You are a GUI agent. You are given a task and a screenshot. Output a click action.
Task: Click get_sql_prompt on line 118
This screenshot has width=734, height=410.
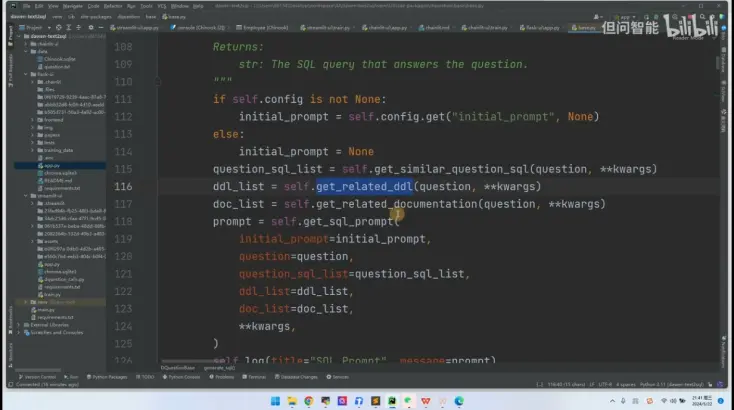click(x=348, y=222)
